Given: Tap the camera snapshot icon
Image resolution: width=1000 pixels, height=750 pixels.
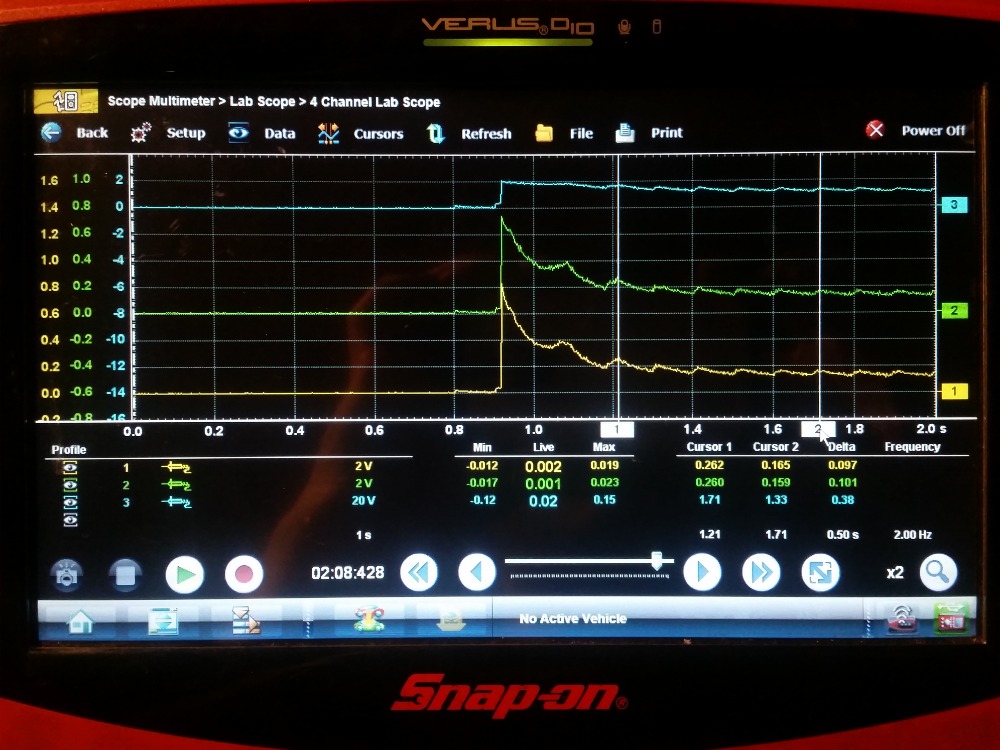Looking at the screenshot, I should [67, 574].
